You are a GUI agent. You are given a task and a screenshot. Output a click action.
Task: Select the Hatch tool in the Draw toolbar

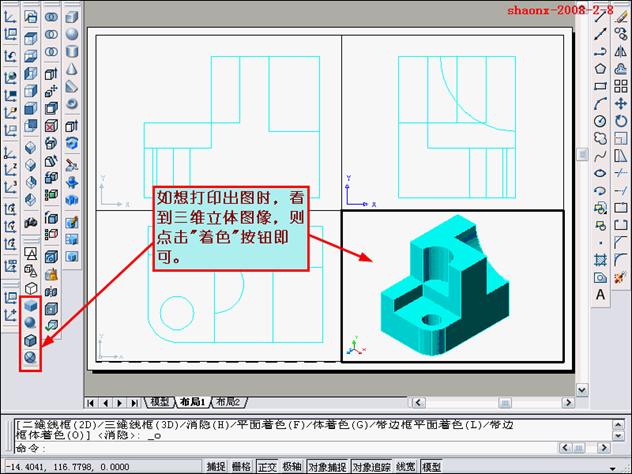pos(600,260)
